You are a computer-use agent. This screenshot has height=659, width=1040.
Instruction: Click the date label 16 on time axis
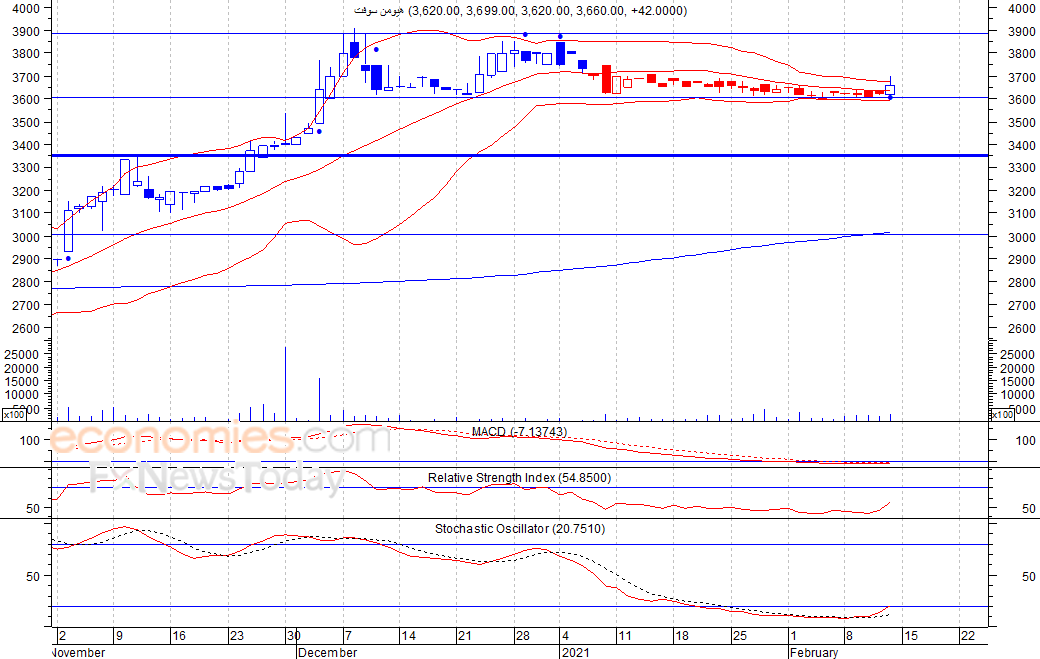point(179,636)
